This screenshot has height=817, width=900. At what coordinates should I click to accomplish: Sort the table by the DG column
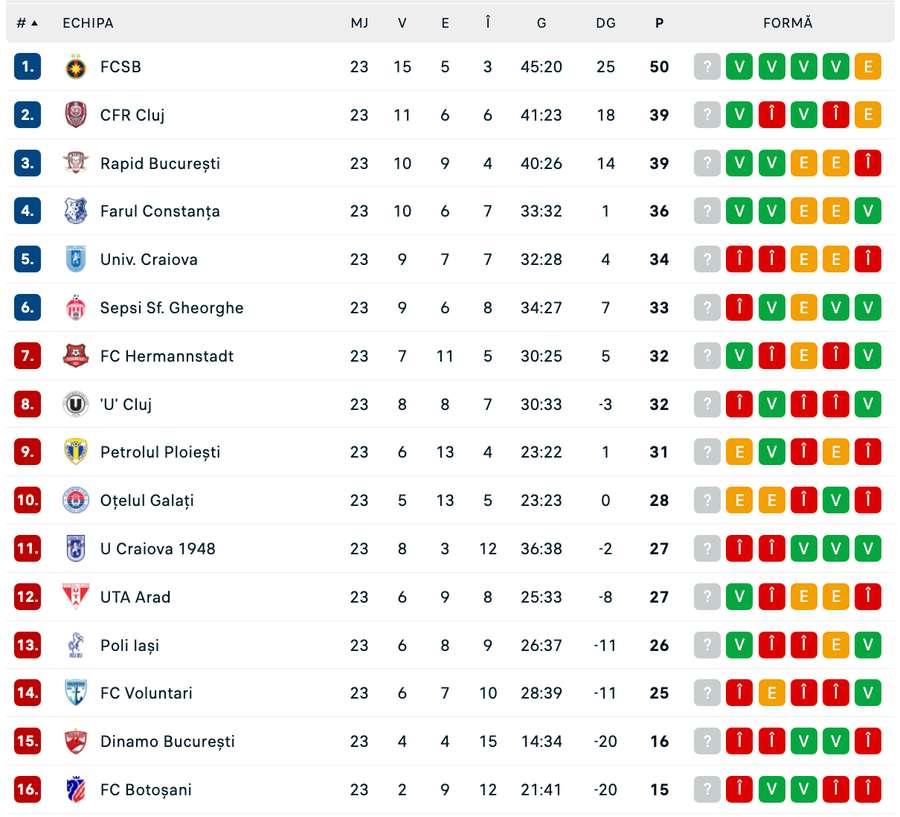click(x=605, y=22)
